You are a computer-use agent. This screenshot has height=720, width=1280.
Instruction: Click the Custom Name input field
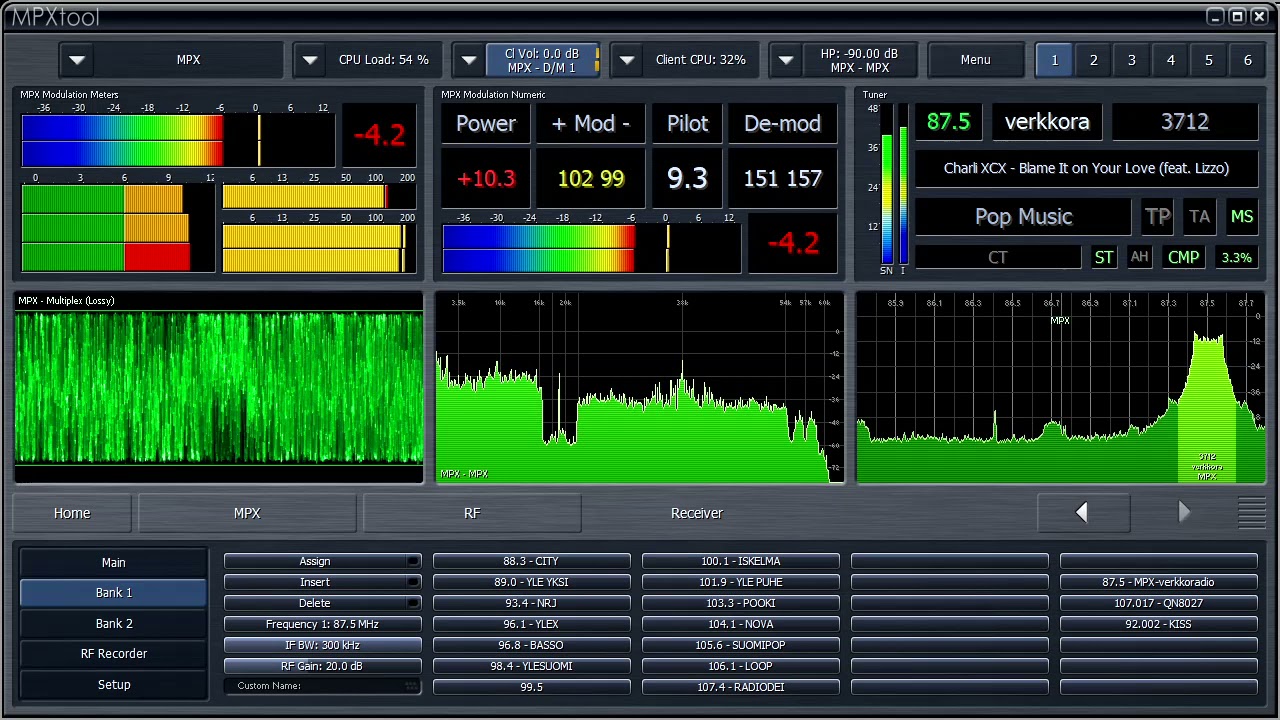(x=322, y=686)
